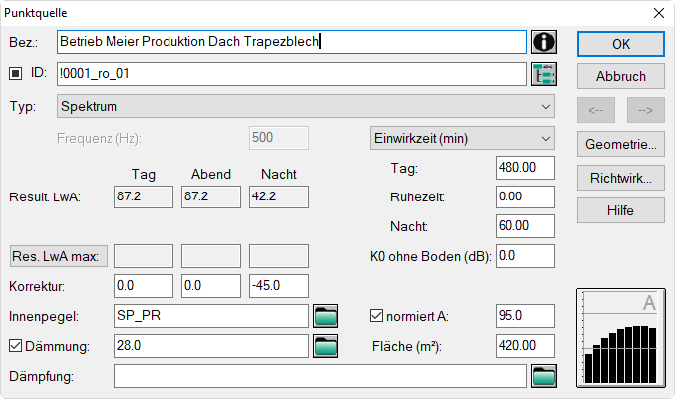This screenshot has height=399, width=675.
Task: Set the Nacht Einwirkzeit field 60.00
Action: [x=525, y=226]
